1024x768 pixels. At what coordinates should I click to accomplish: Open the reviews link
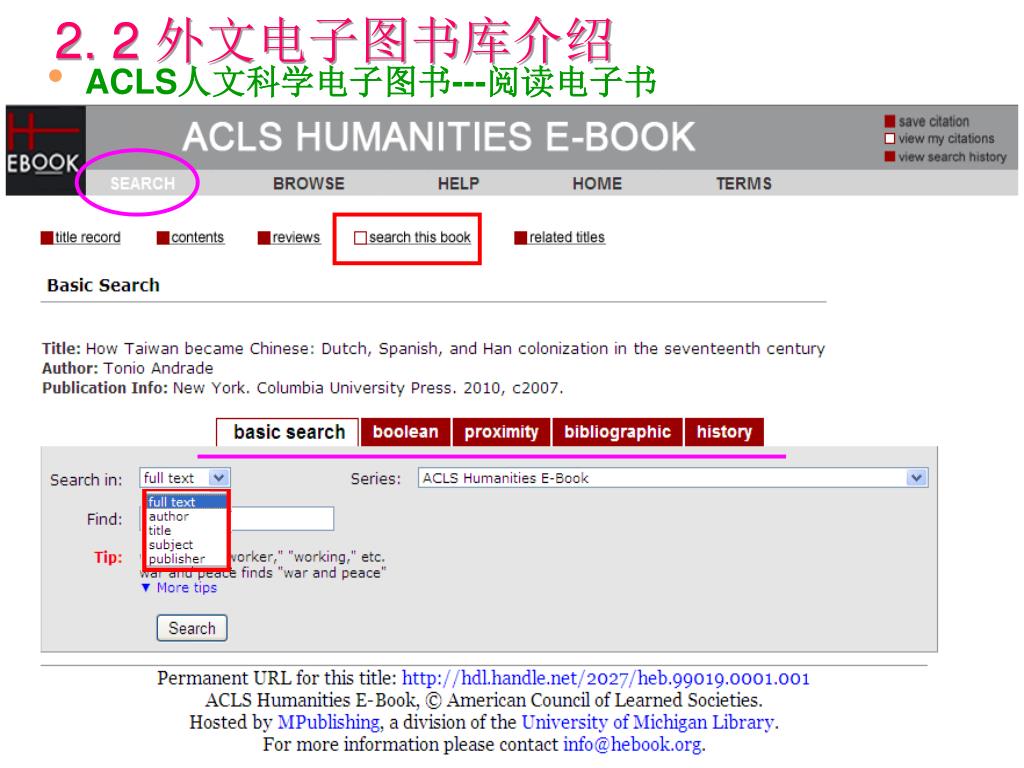[x=296, y=238]
